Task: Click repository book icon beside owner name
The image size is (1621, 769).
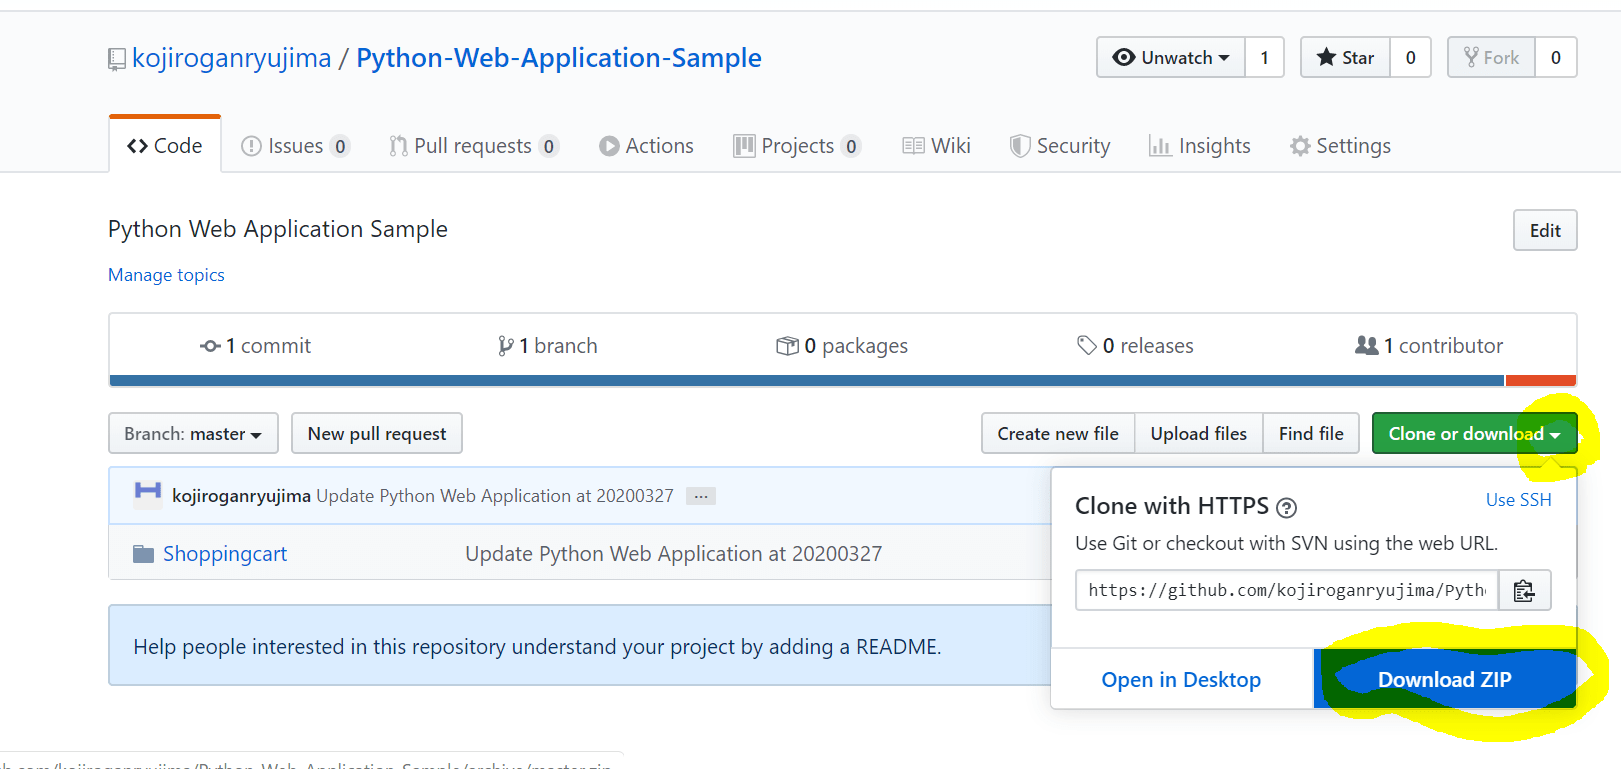Action: (x=117, y=60)
